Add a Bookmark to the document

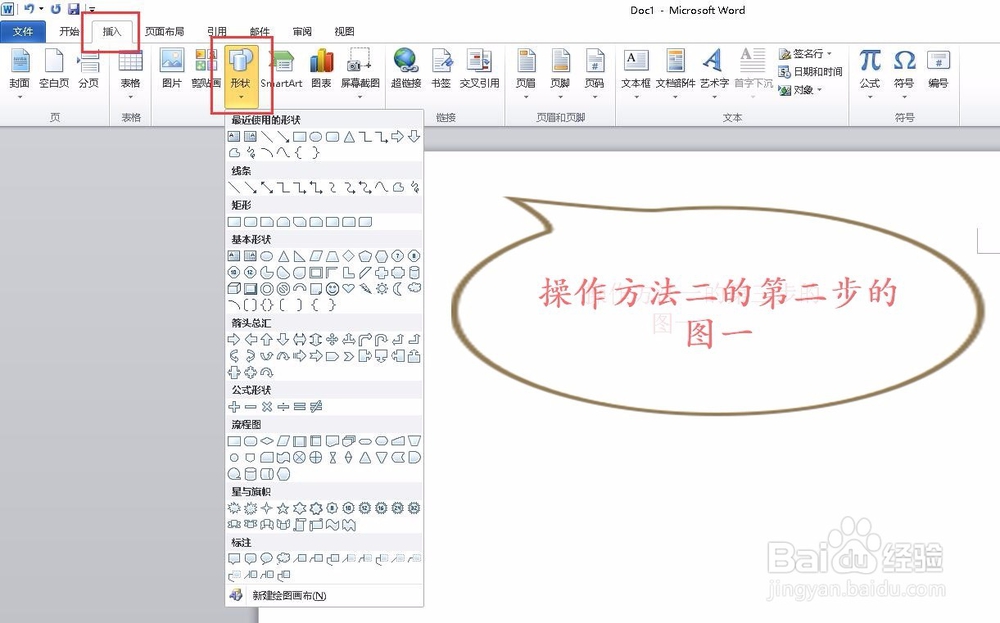pyautogui.click(x=441, y=71)
